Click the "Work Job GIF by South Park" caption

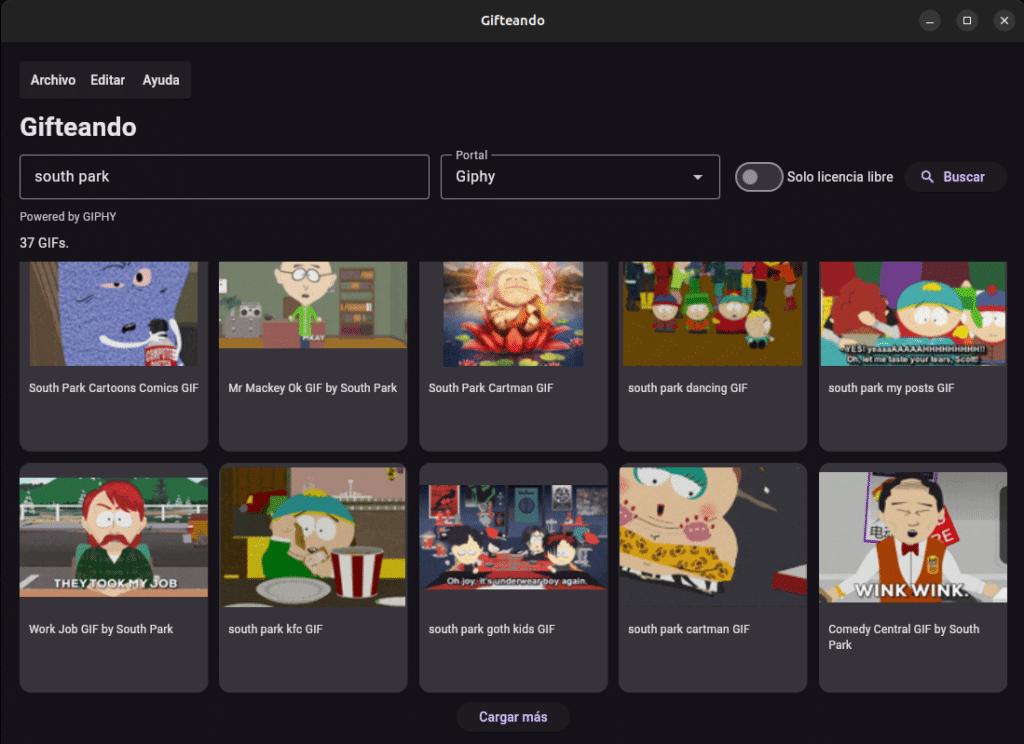tap(101, 629)
